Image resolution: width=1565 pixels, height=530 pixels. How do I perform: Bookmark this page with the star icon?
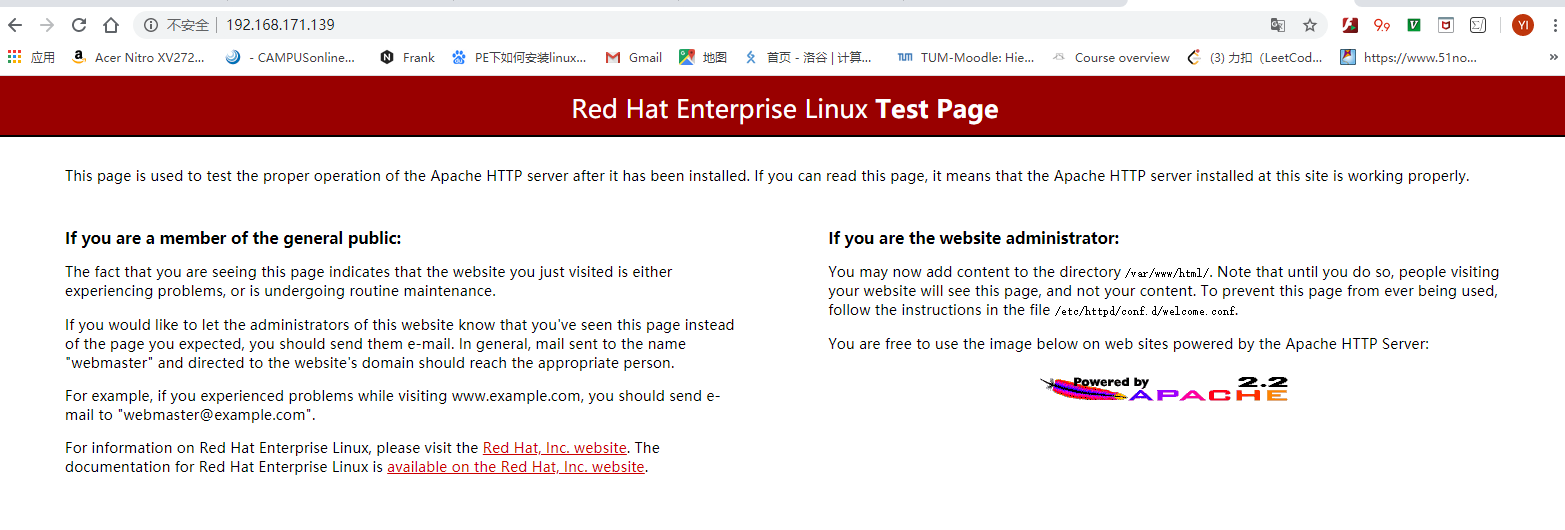point(1310,25)
